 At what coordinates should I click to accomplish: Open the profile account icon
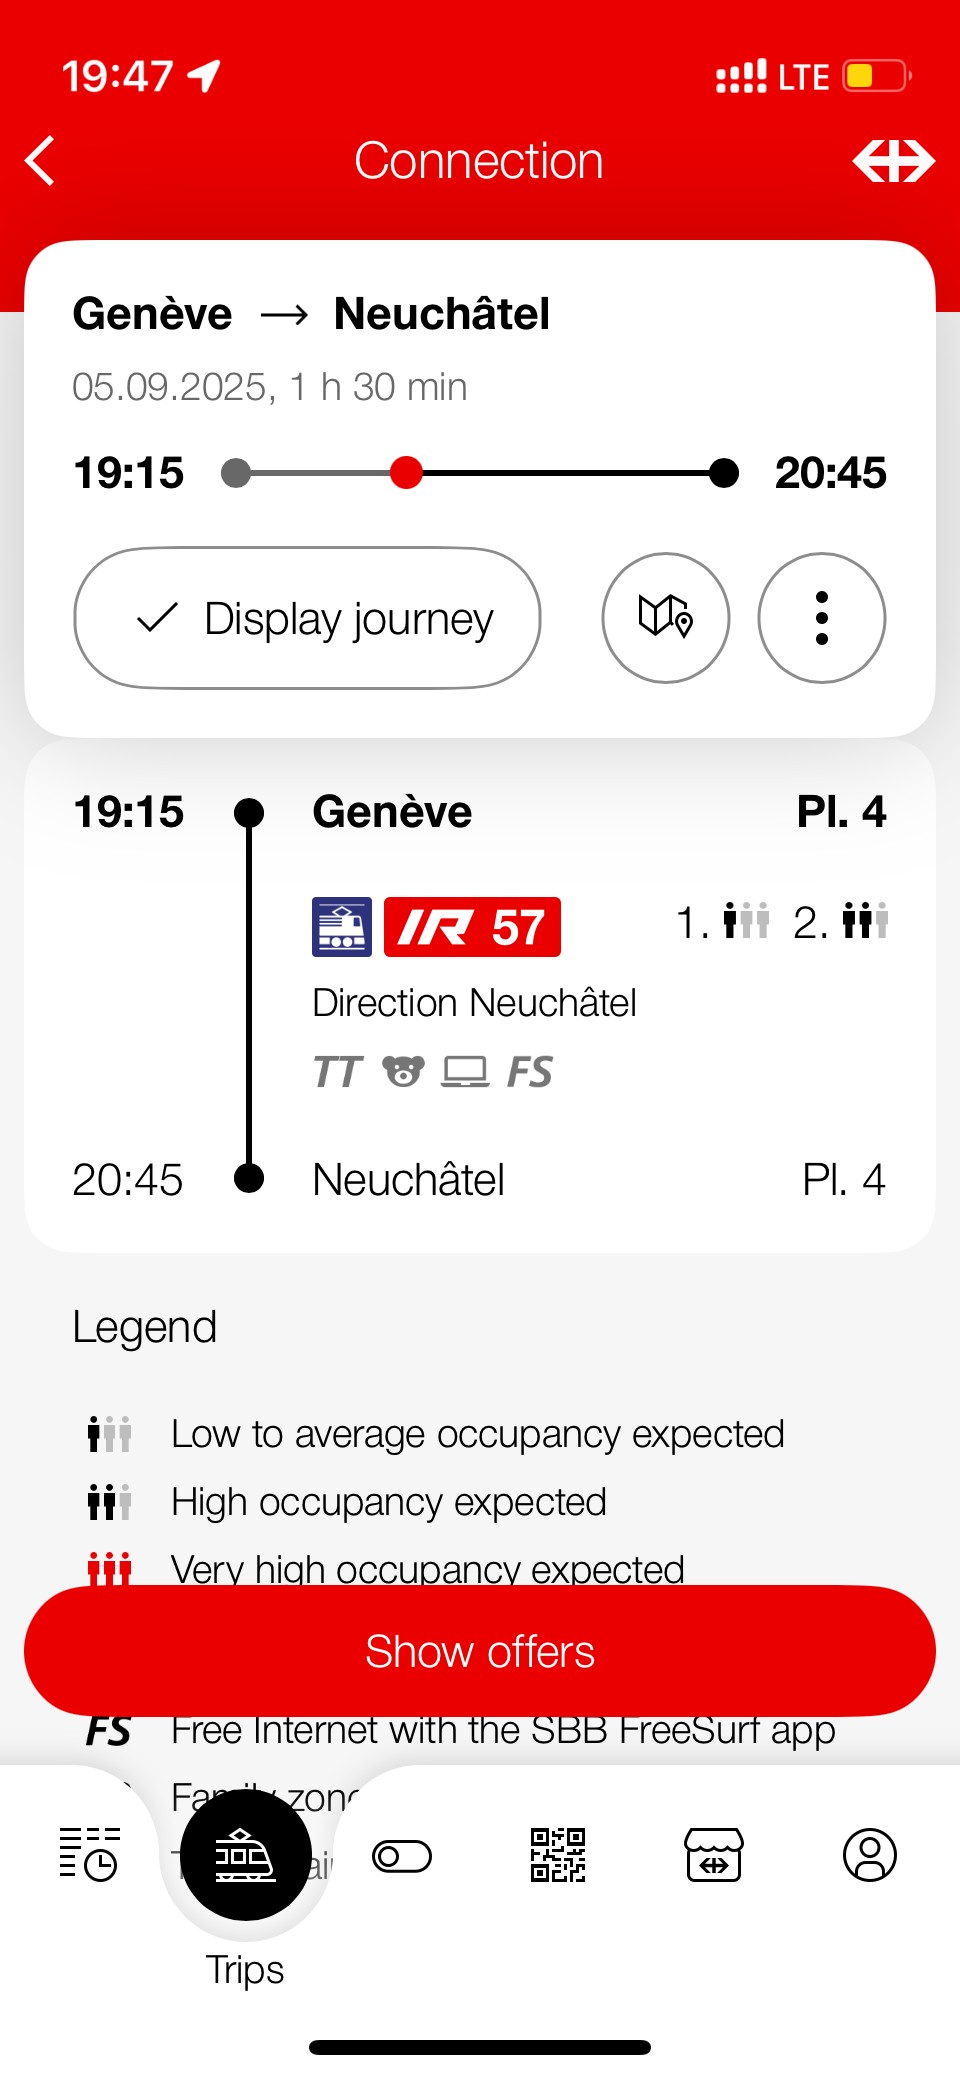869,1855
